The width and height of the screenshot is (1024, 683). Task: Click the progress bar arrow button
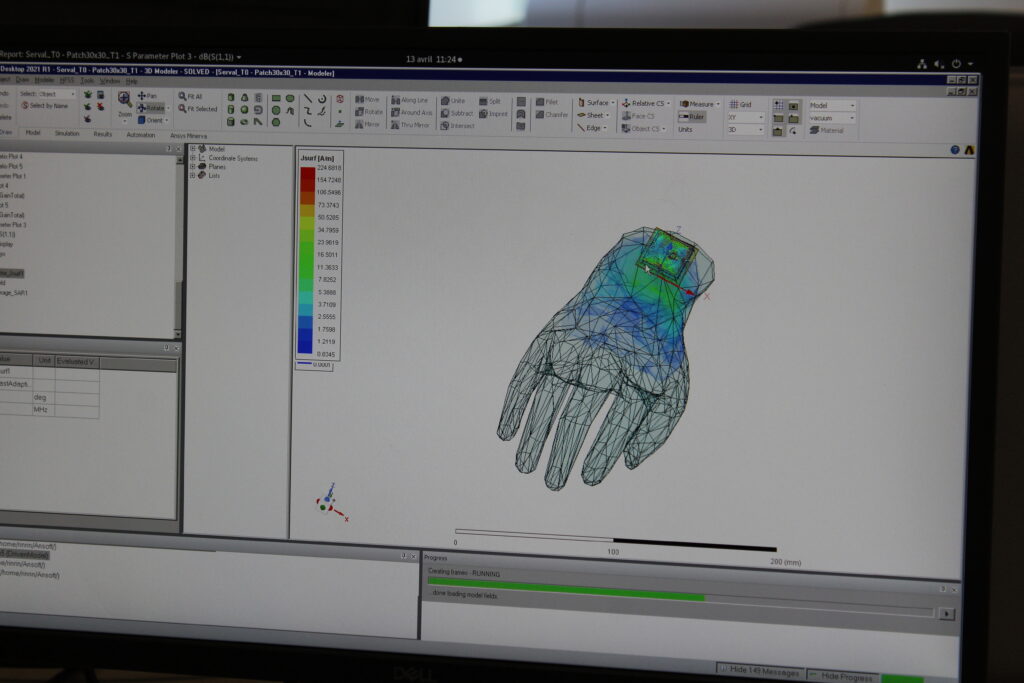pyautogui.click(x=946, y=614)
